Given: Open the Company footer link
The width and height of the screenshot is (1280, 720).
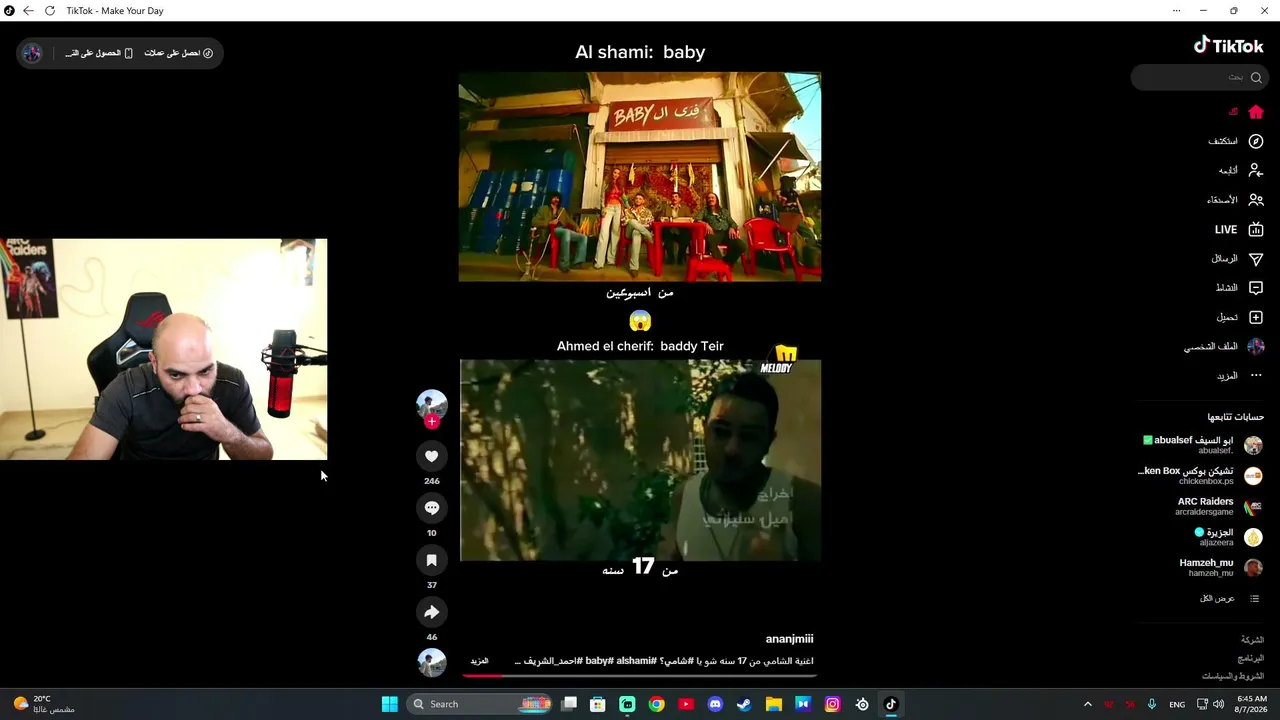Looking at the screenshot, I should coord(1252,640).
